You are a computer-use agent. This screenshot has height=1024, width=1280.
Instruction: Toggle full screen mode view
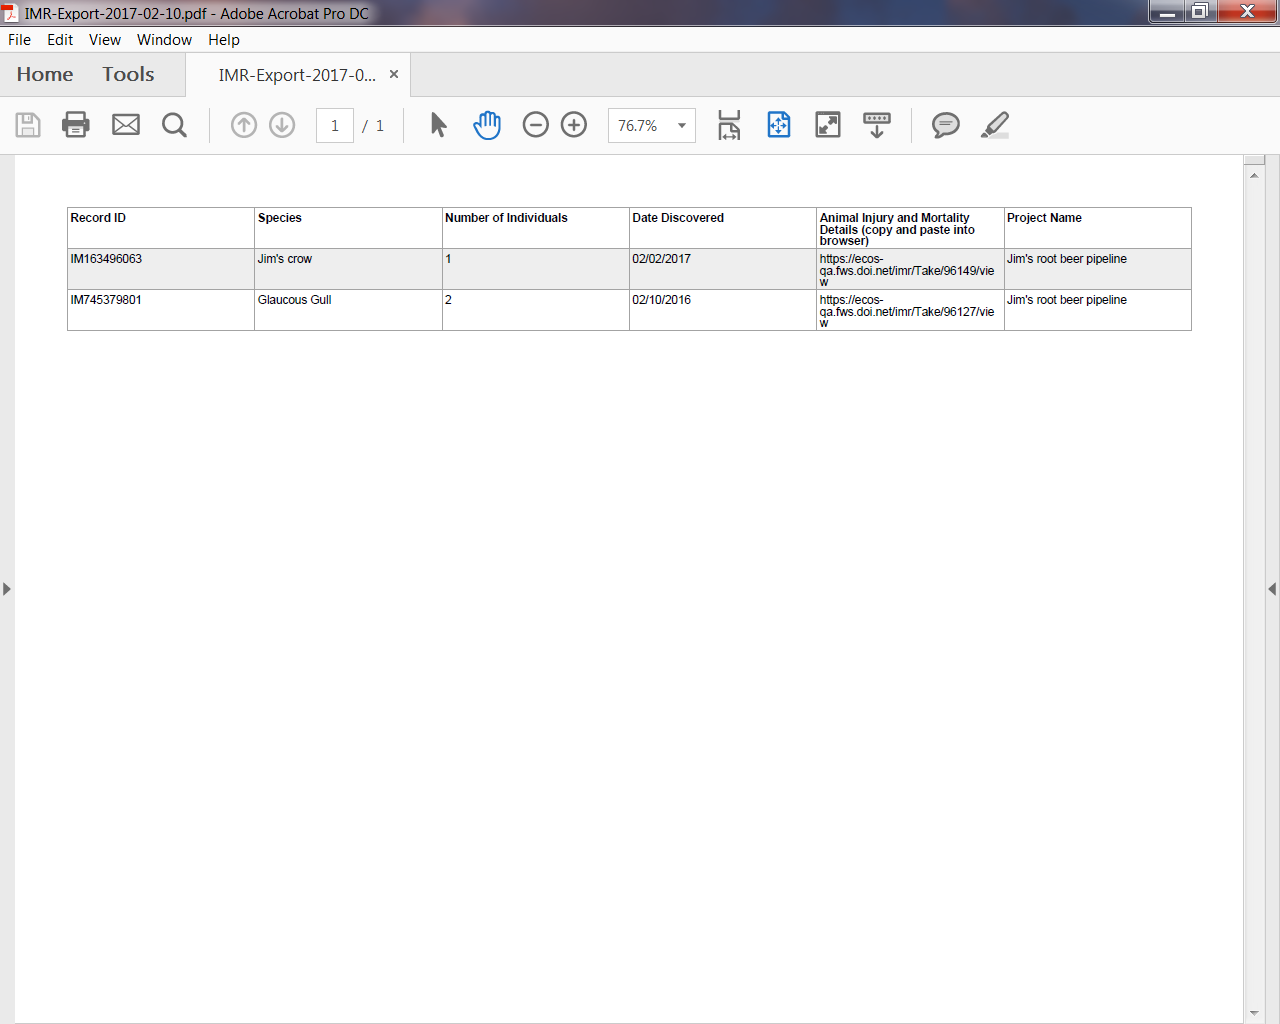click(x=828, y=125)
